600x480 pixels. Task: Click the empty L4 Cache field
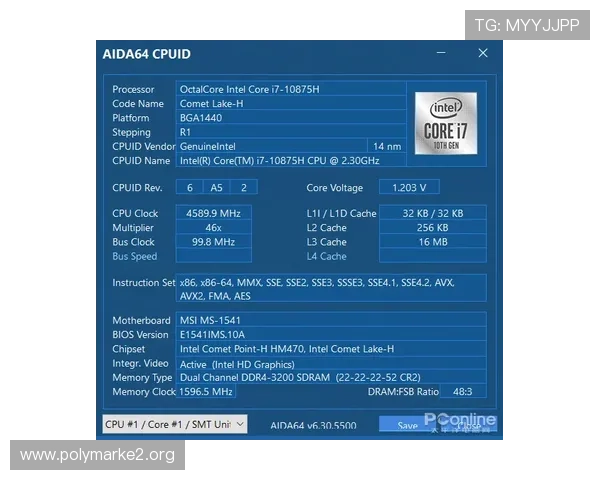(x=433, y=256)
